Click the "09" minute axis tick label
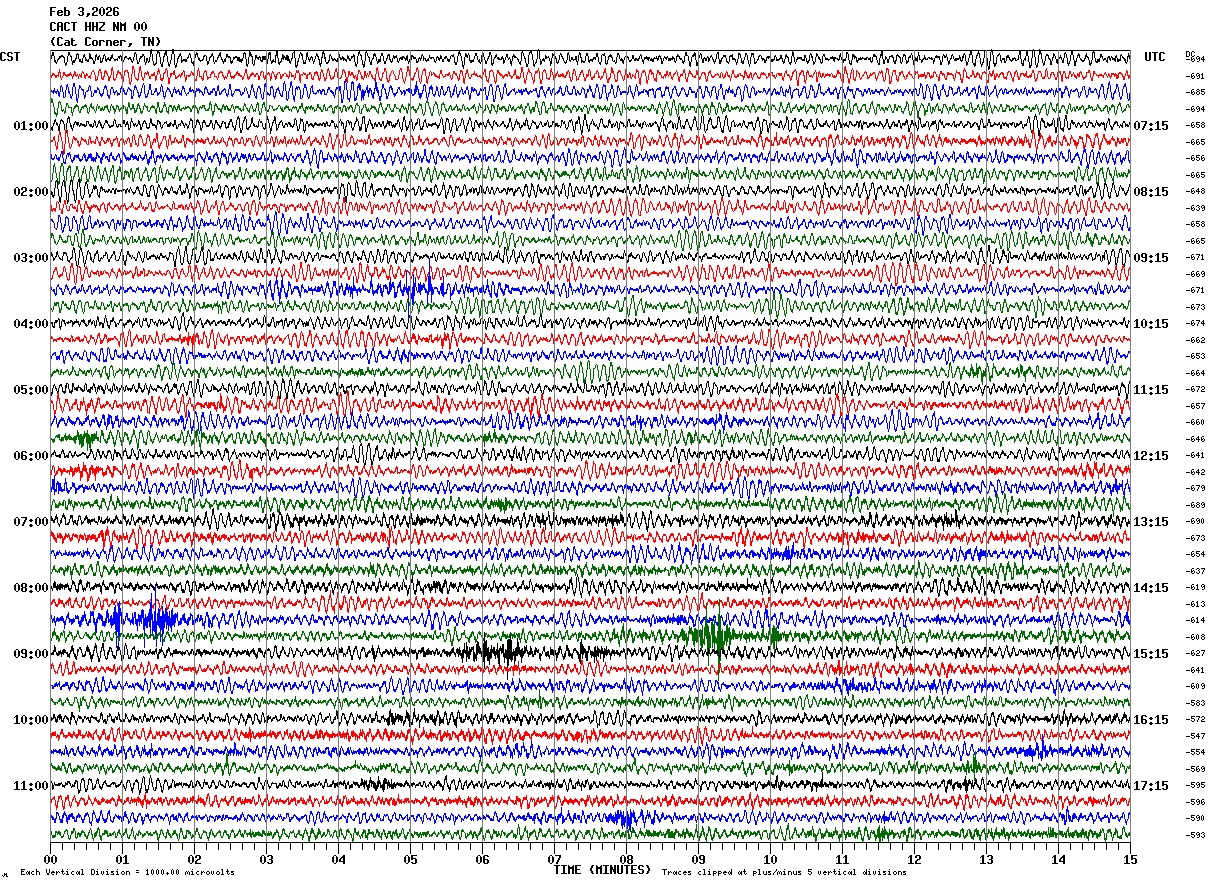 [x=698, y=859]
